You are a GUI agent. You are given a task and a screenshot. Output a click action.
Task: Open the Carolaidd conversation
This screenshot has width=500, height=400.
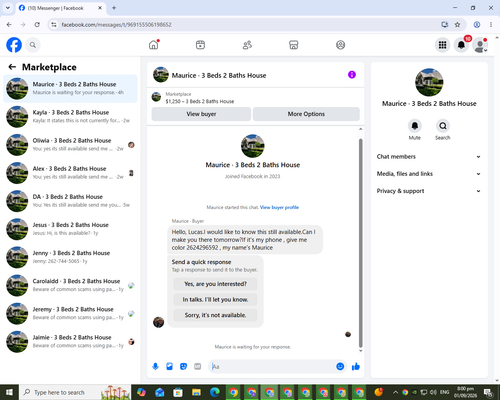click(70, 285)
